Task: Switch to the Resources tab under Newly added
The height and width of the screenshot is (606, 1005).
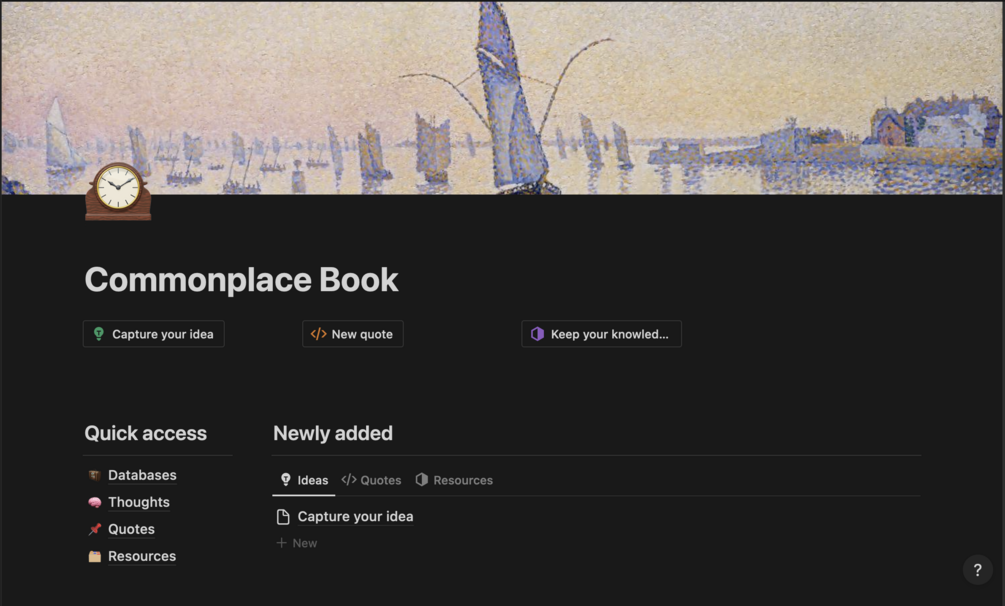Action: pyautogui.click(x=454, y=480)
